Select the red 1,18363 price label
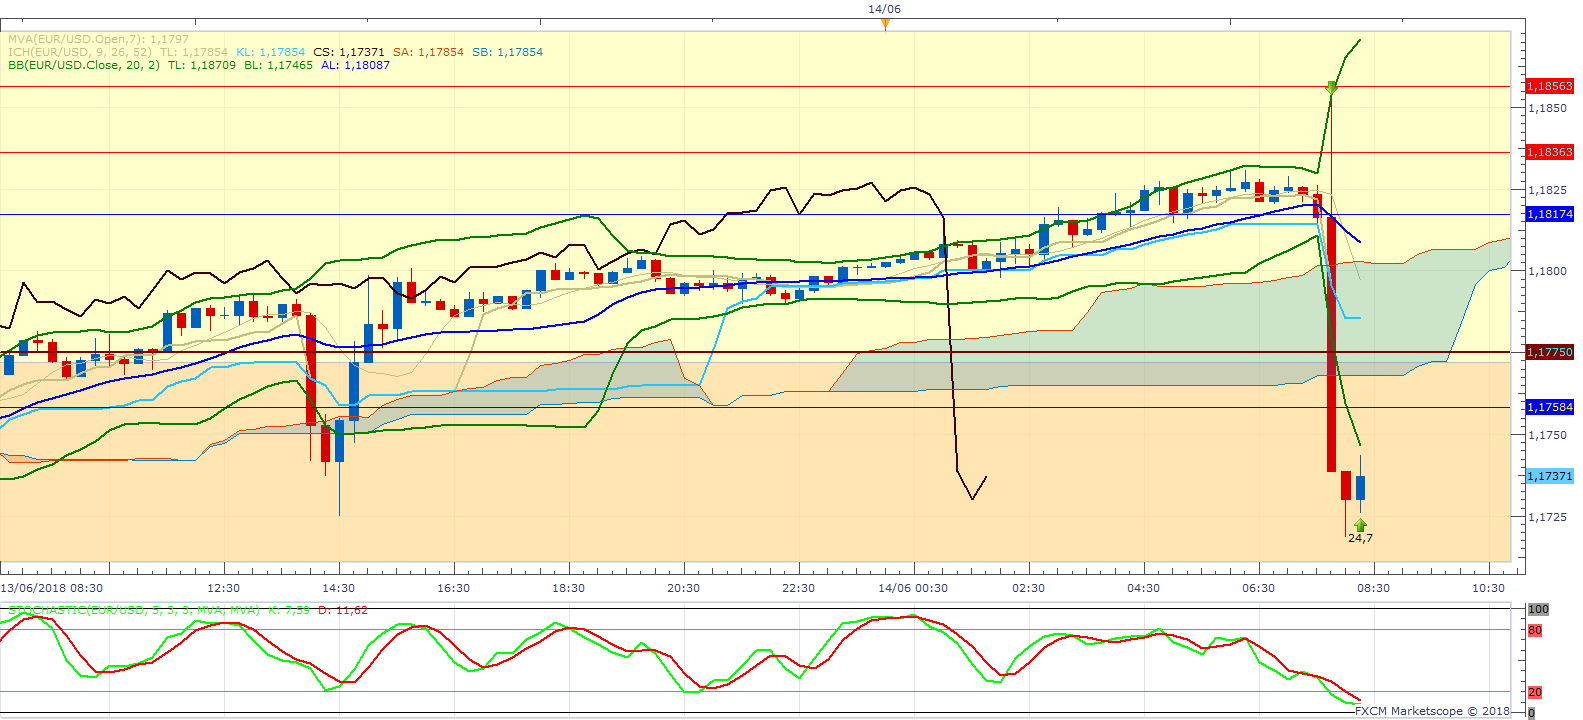The height and width of the screenshot is (720, 1583). point(1549,152)
